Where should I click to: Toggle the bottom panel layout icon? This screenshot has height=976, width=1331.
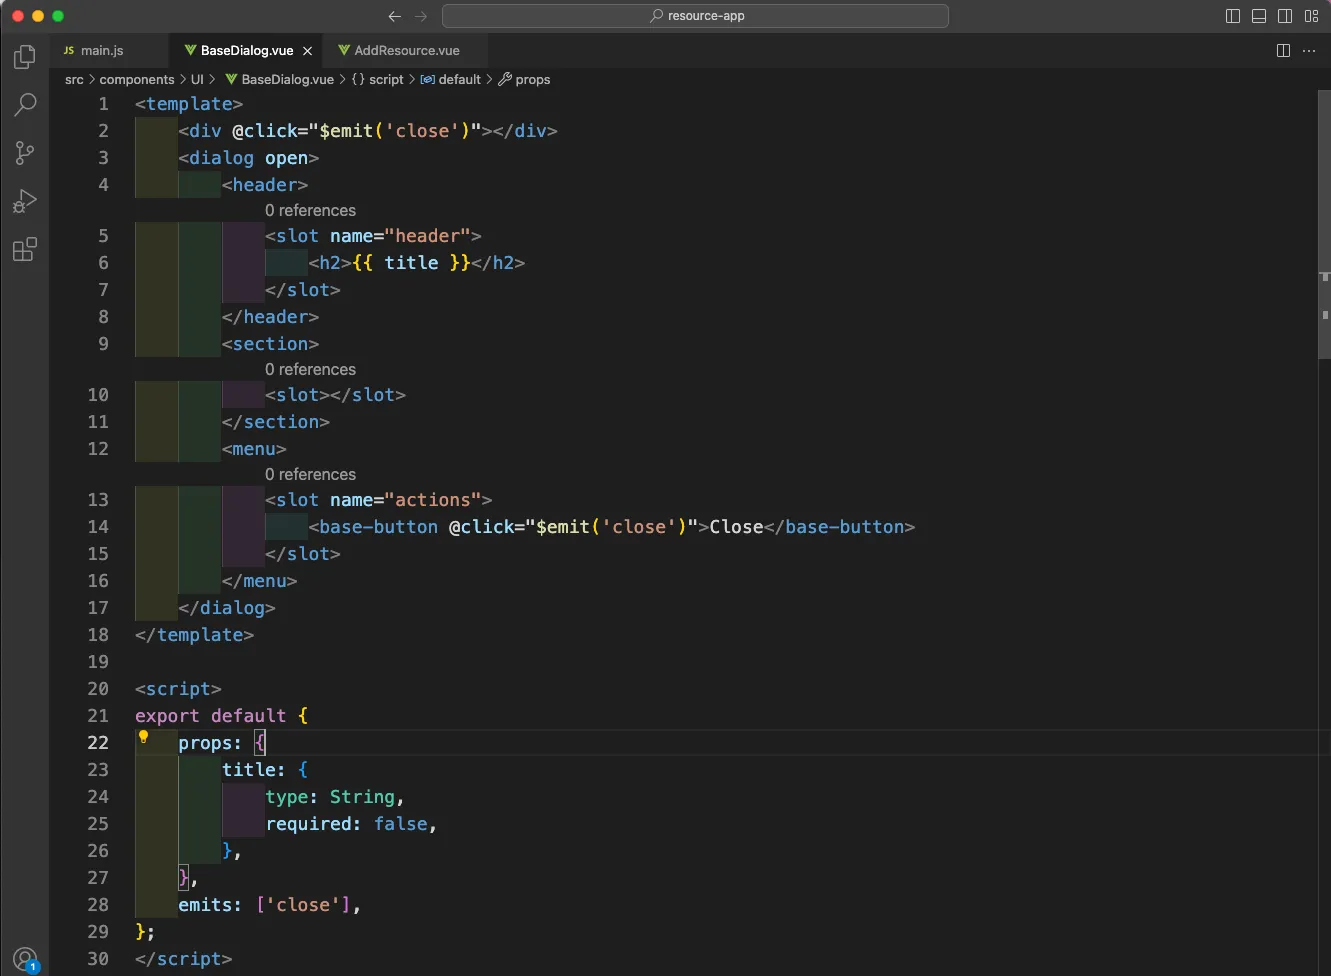(x=1259, y=16)
